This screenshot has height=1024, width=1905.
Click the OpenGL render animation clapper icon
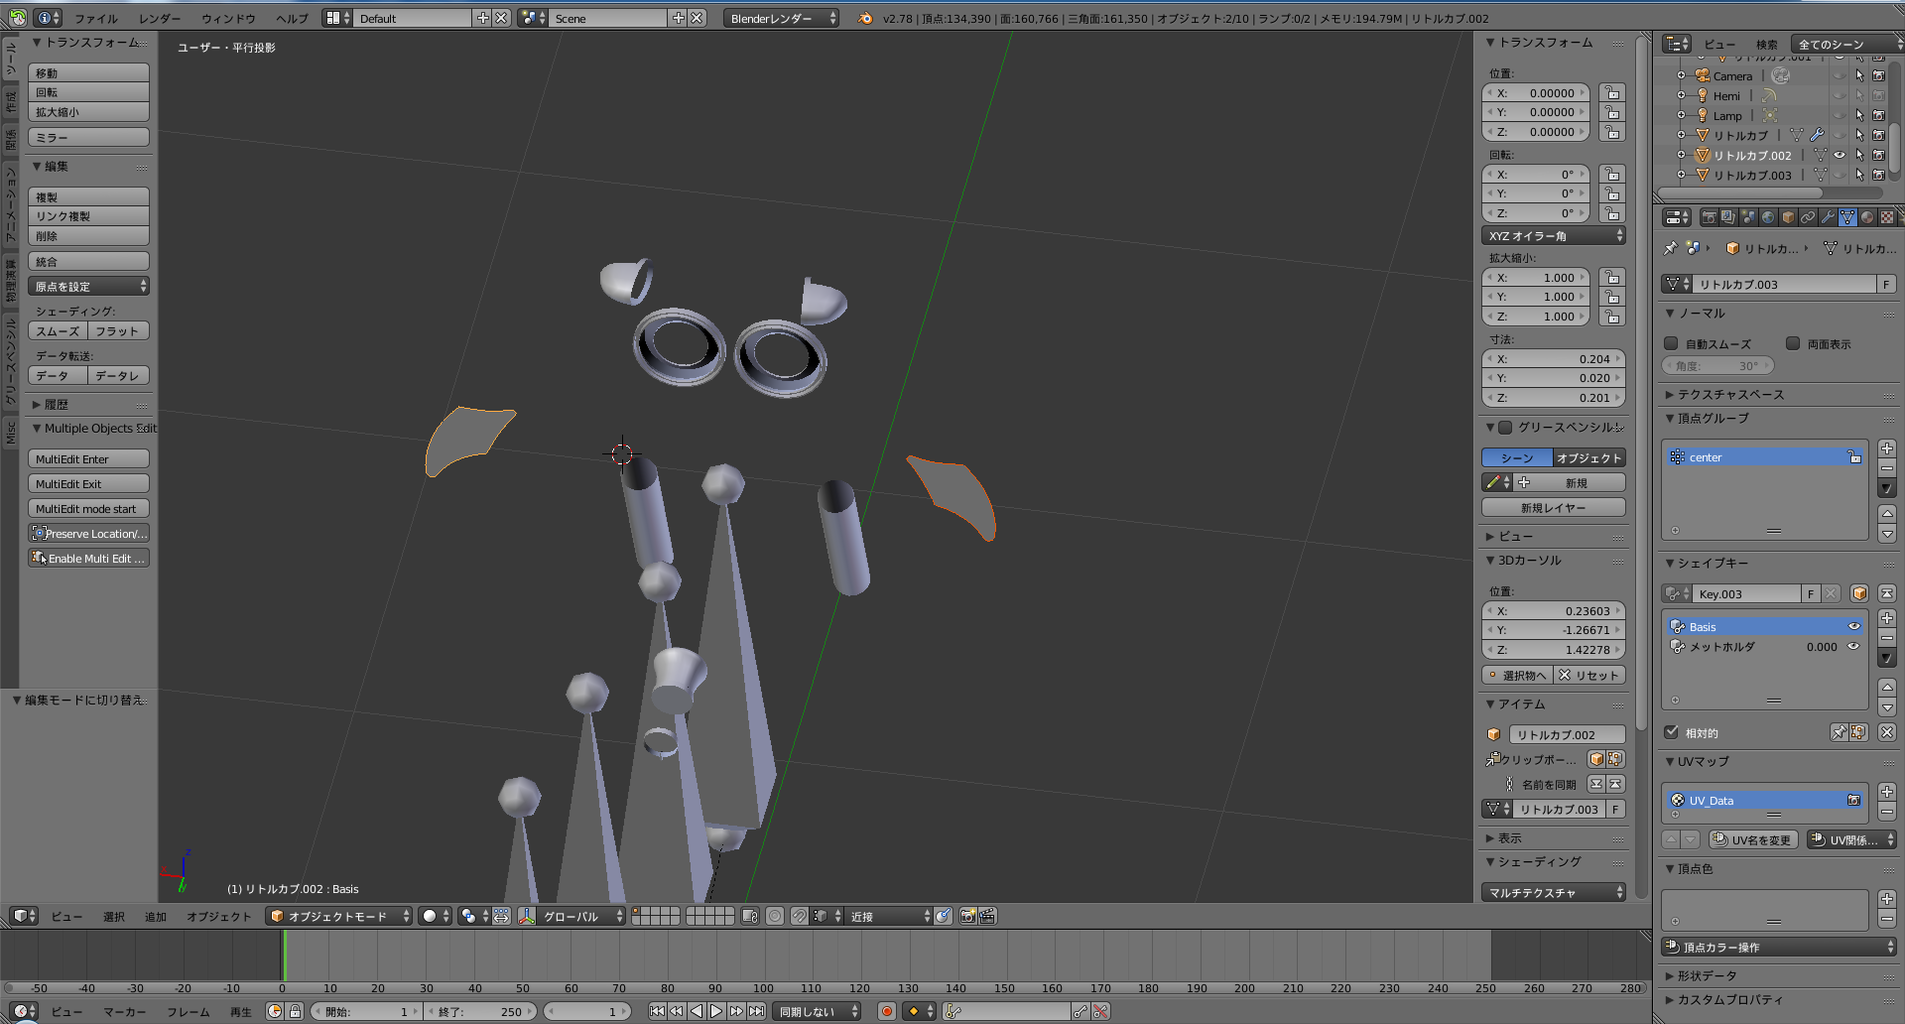point(987,916)
